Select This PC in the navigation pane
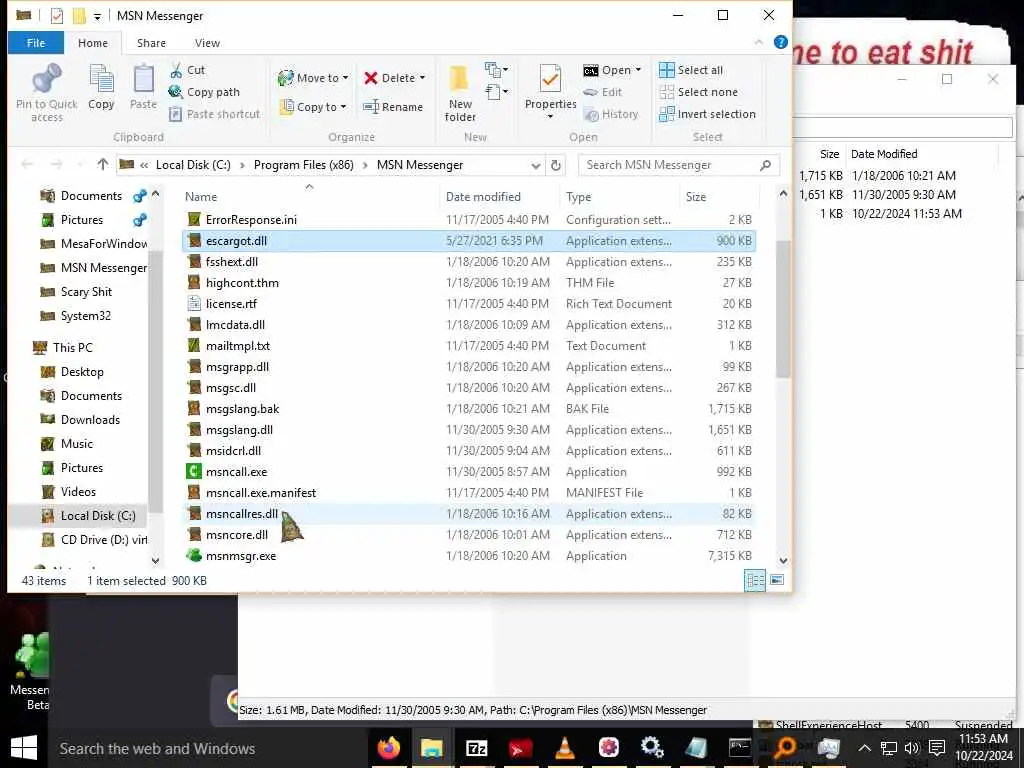The width and height of the screenshot is (1024, 768). (x=72, y=347)
